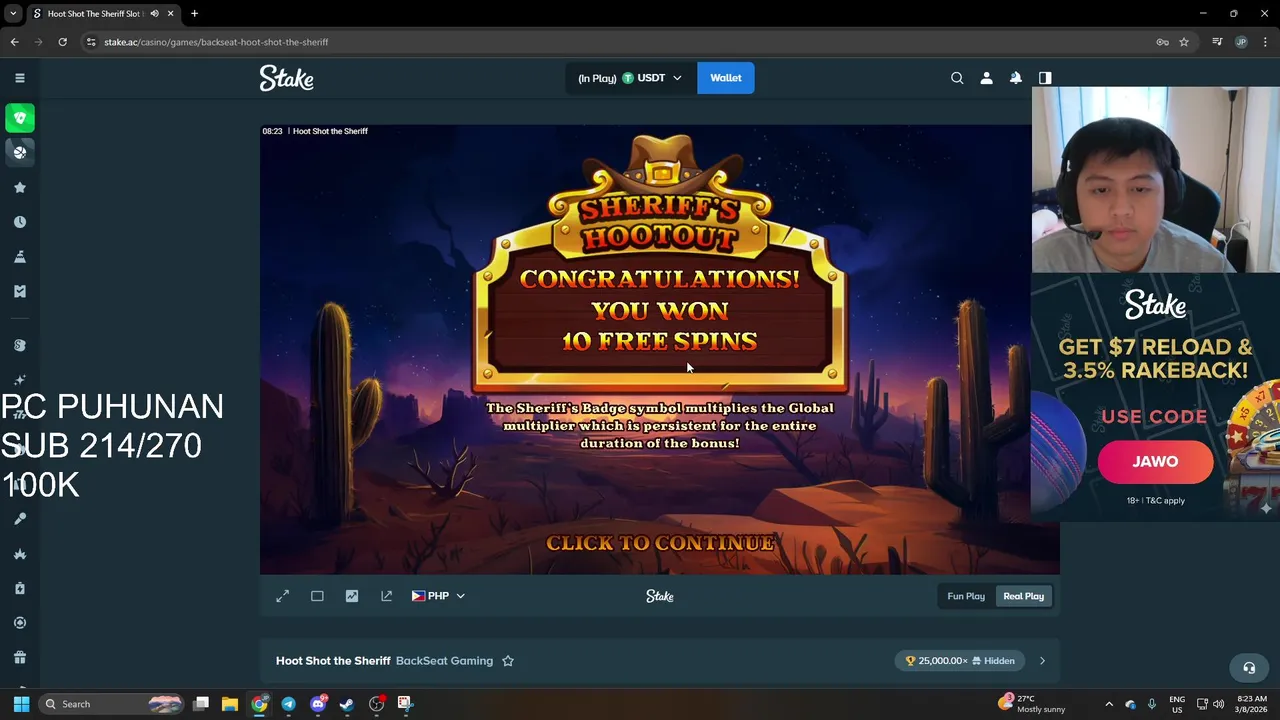Mute the tab audio speaker icon
Screen dimensions: 1280x720
154,14
